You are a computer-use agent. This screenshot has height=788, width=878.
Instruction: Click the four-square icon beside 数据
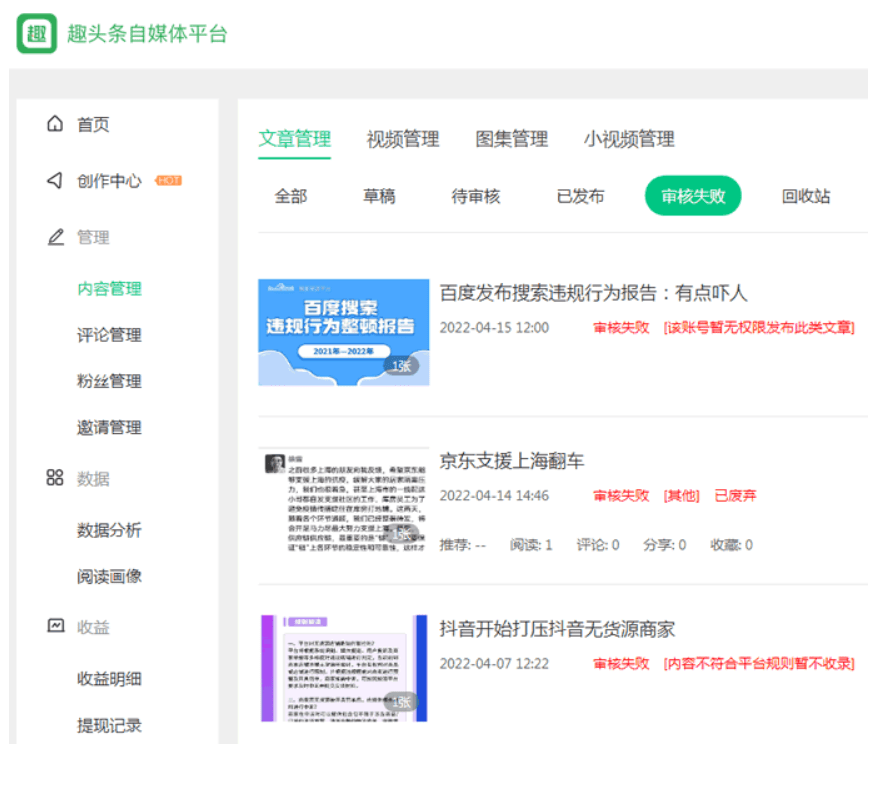point(55,478)
